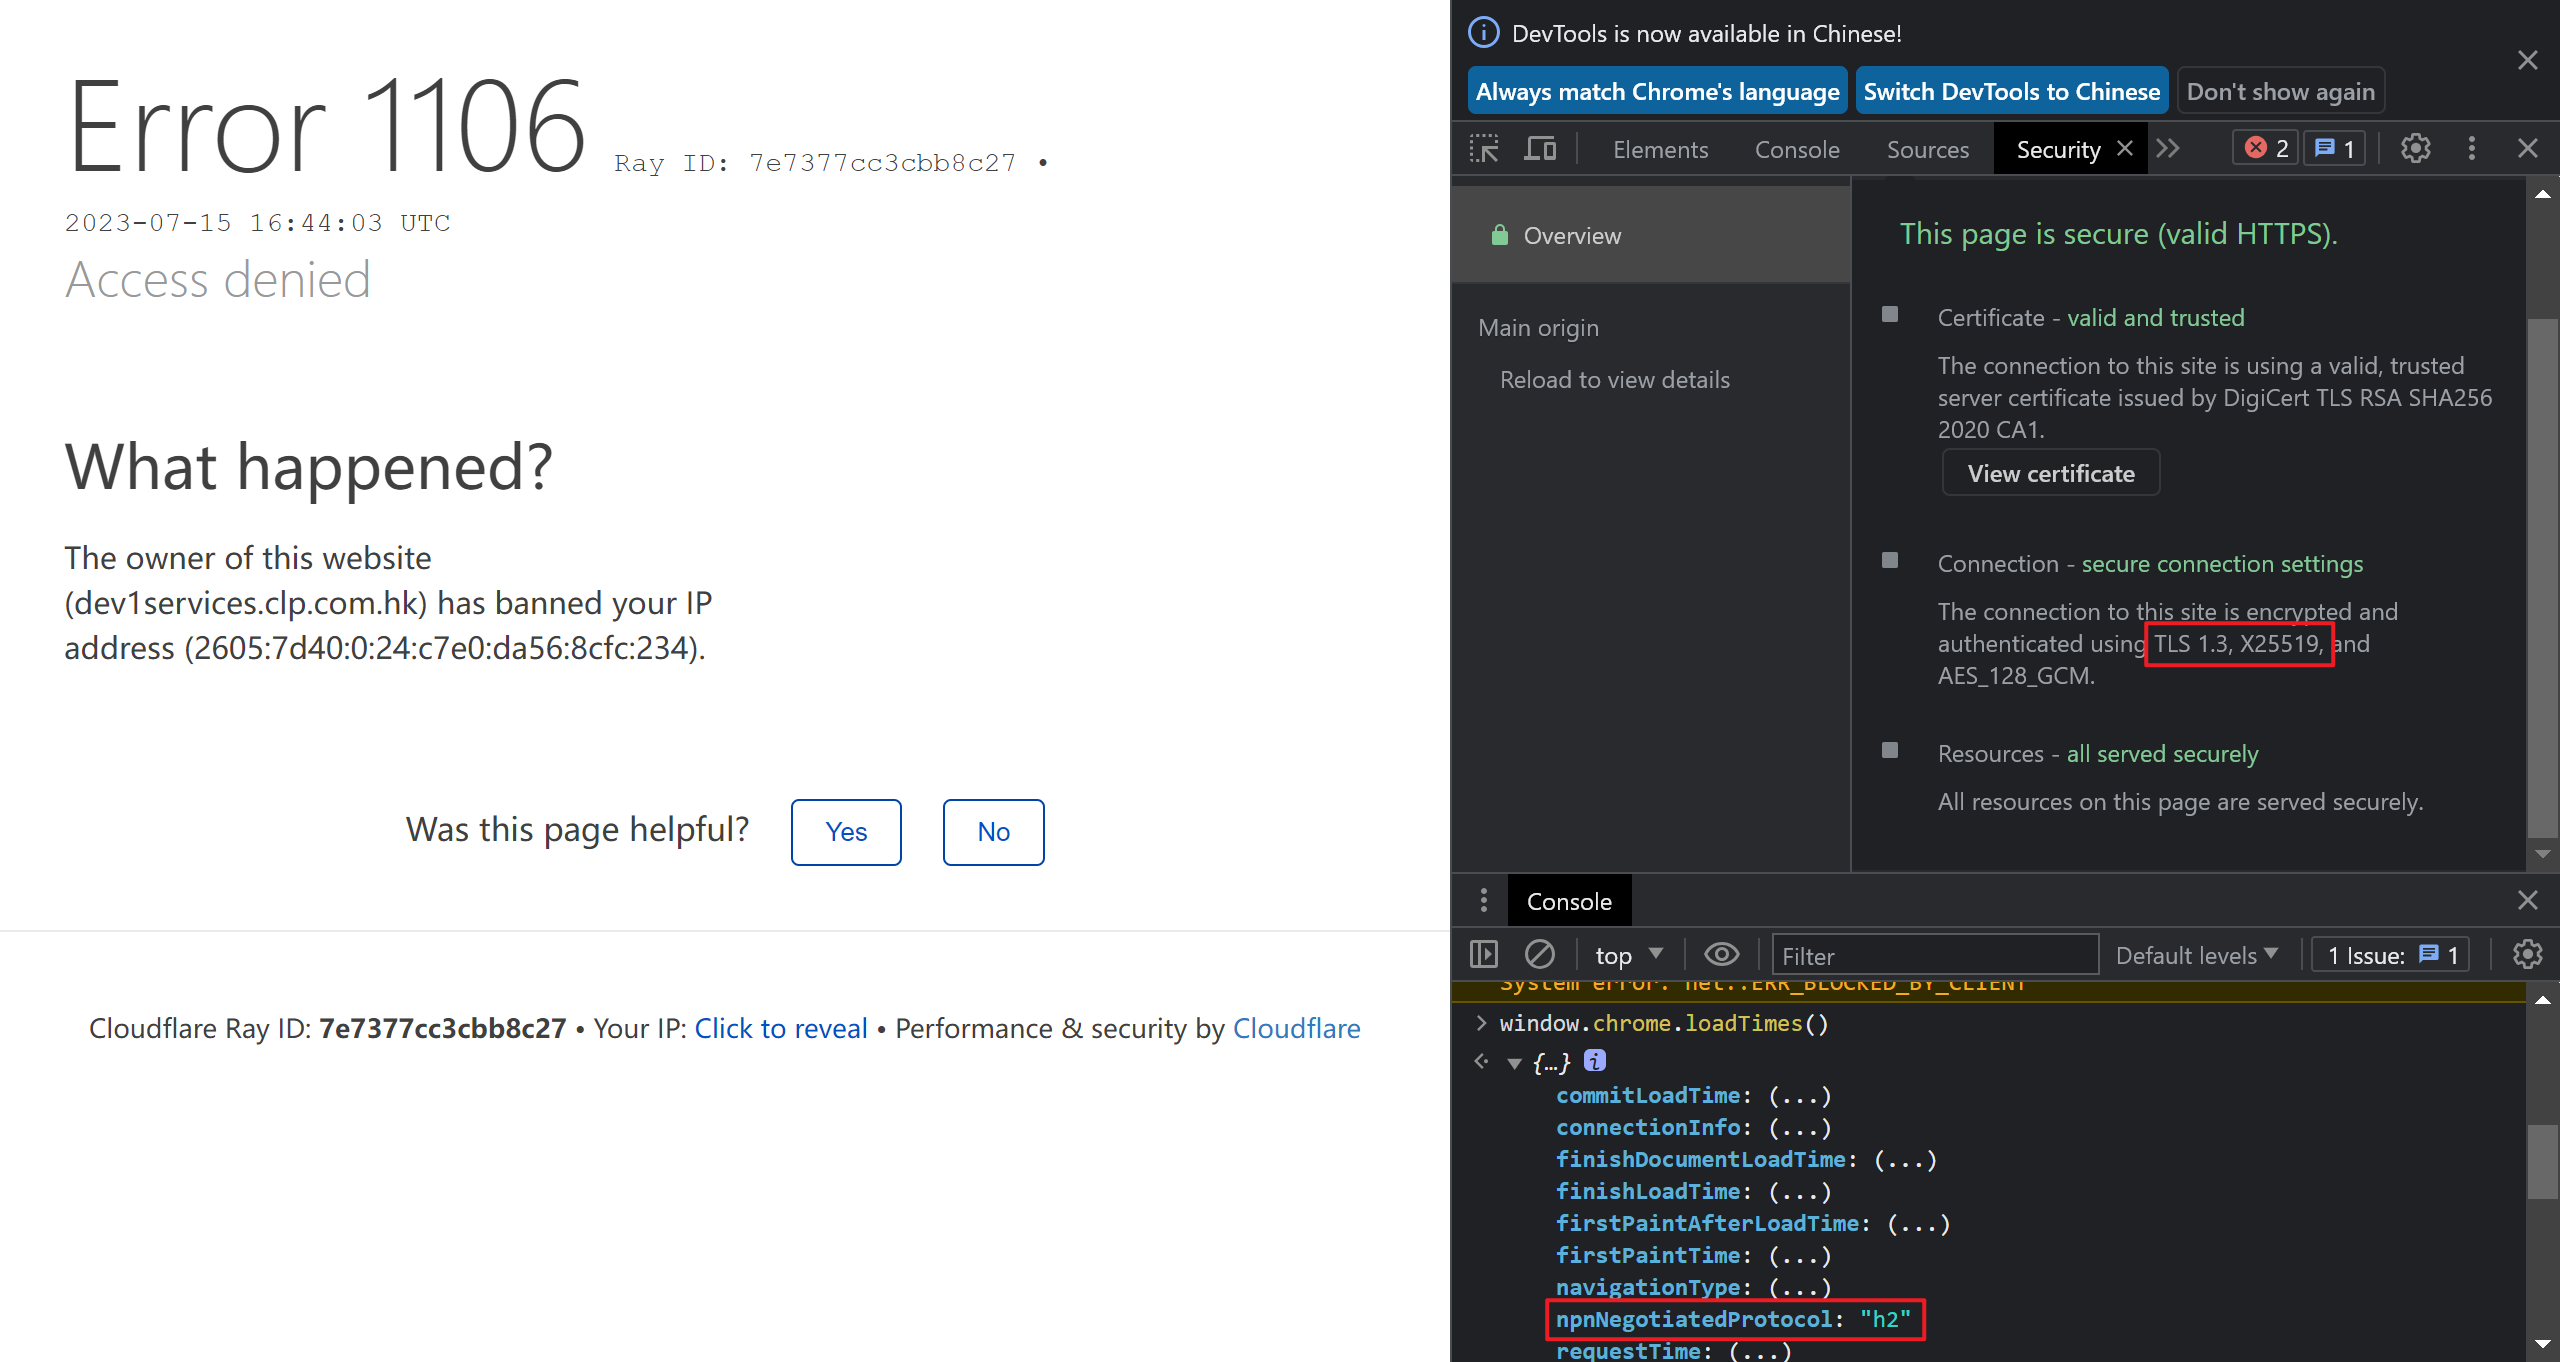Image resolution: width=2560 pixels, height=1362 pixels.
Task: Click the 1 Issue button
Action: 2392,955
